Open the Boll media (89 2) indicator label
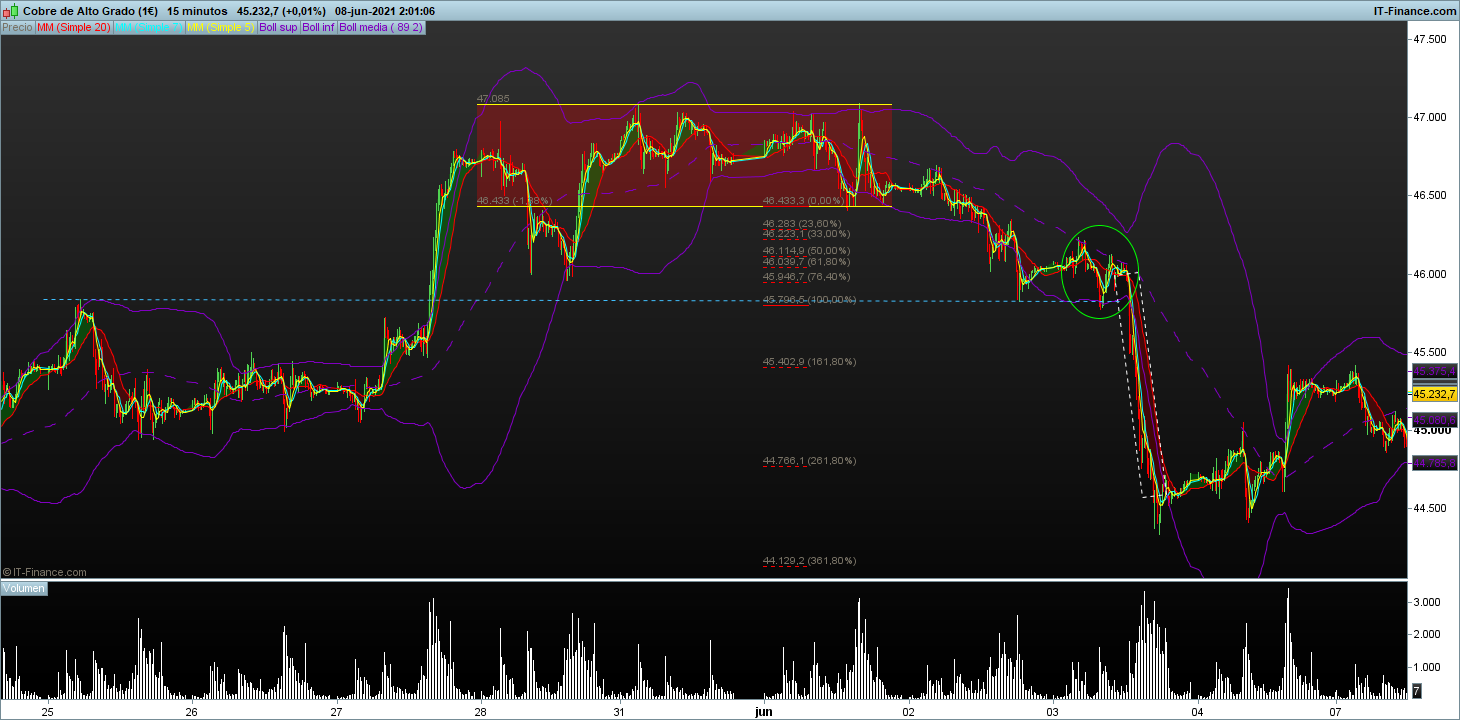This screenshot has width=1460, height=720. [381, 28]
